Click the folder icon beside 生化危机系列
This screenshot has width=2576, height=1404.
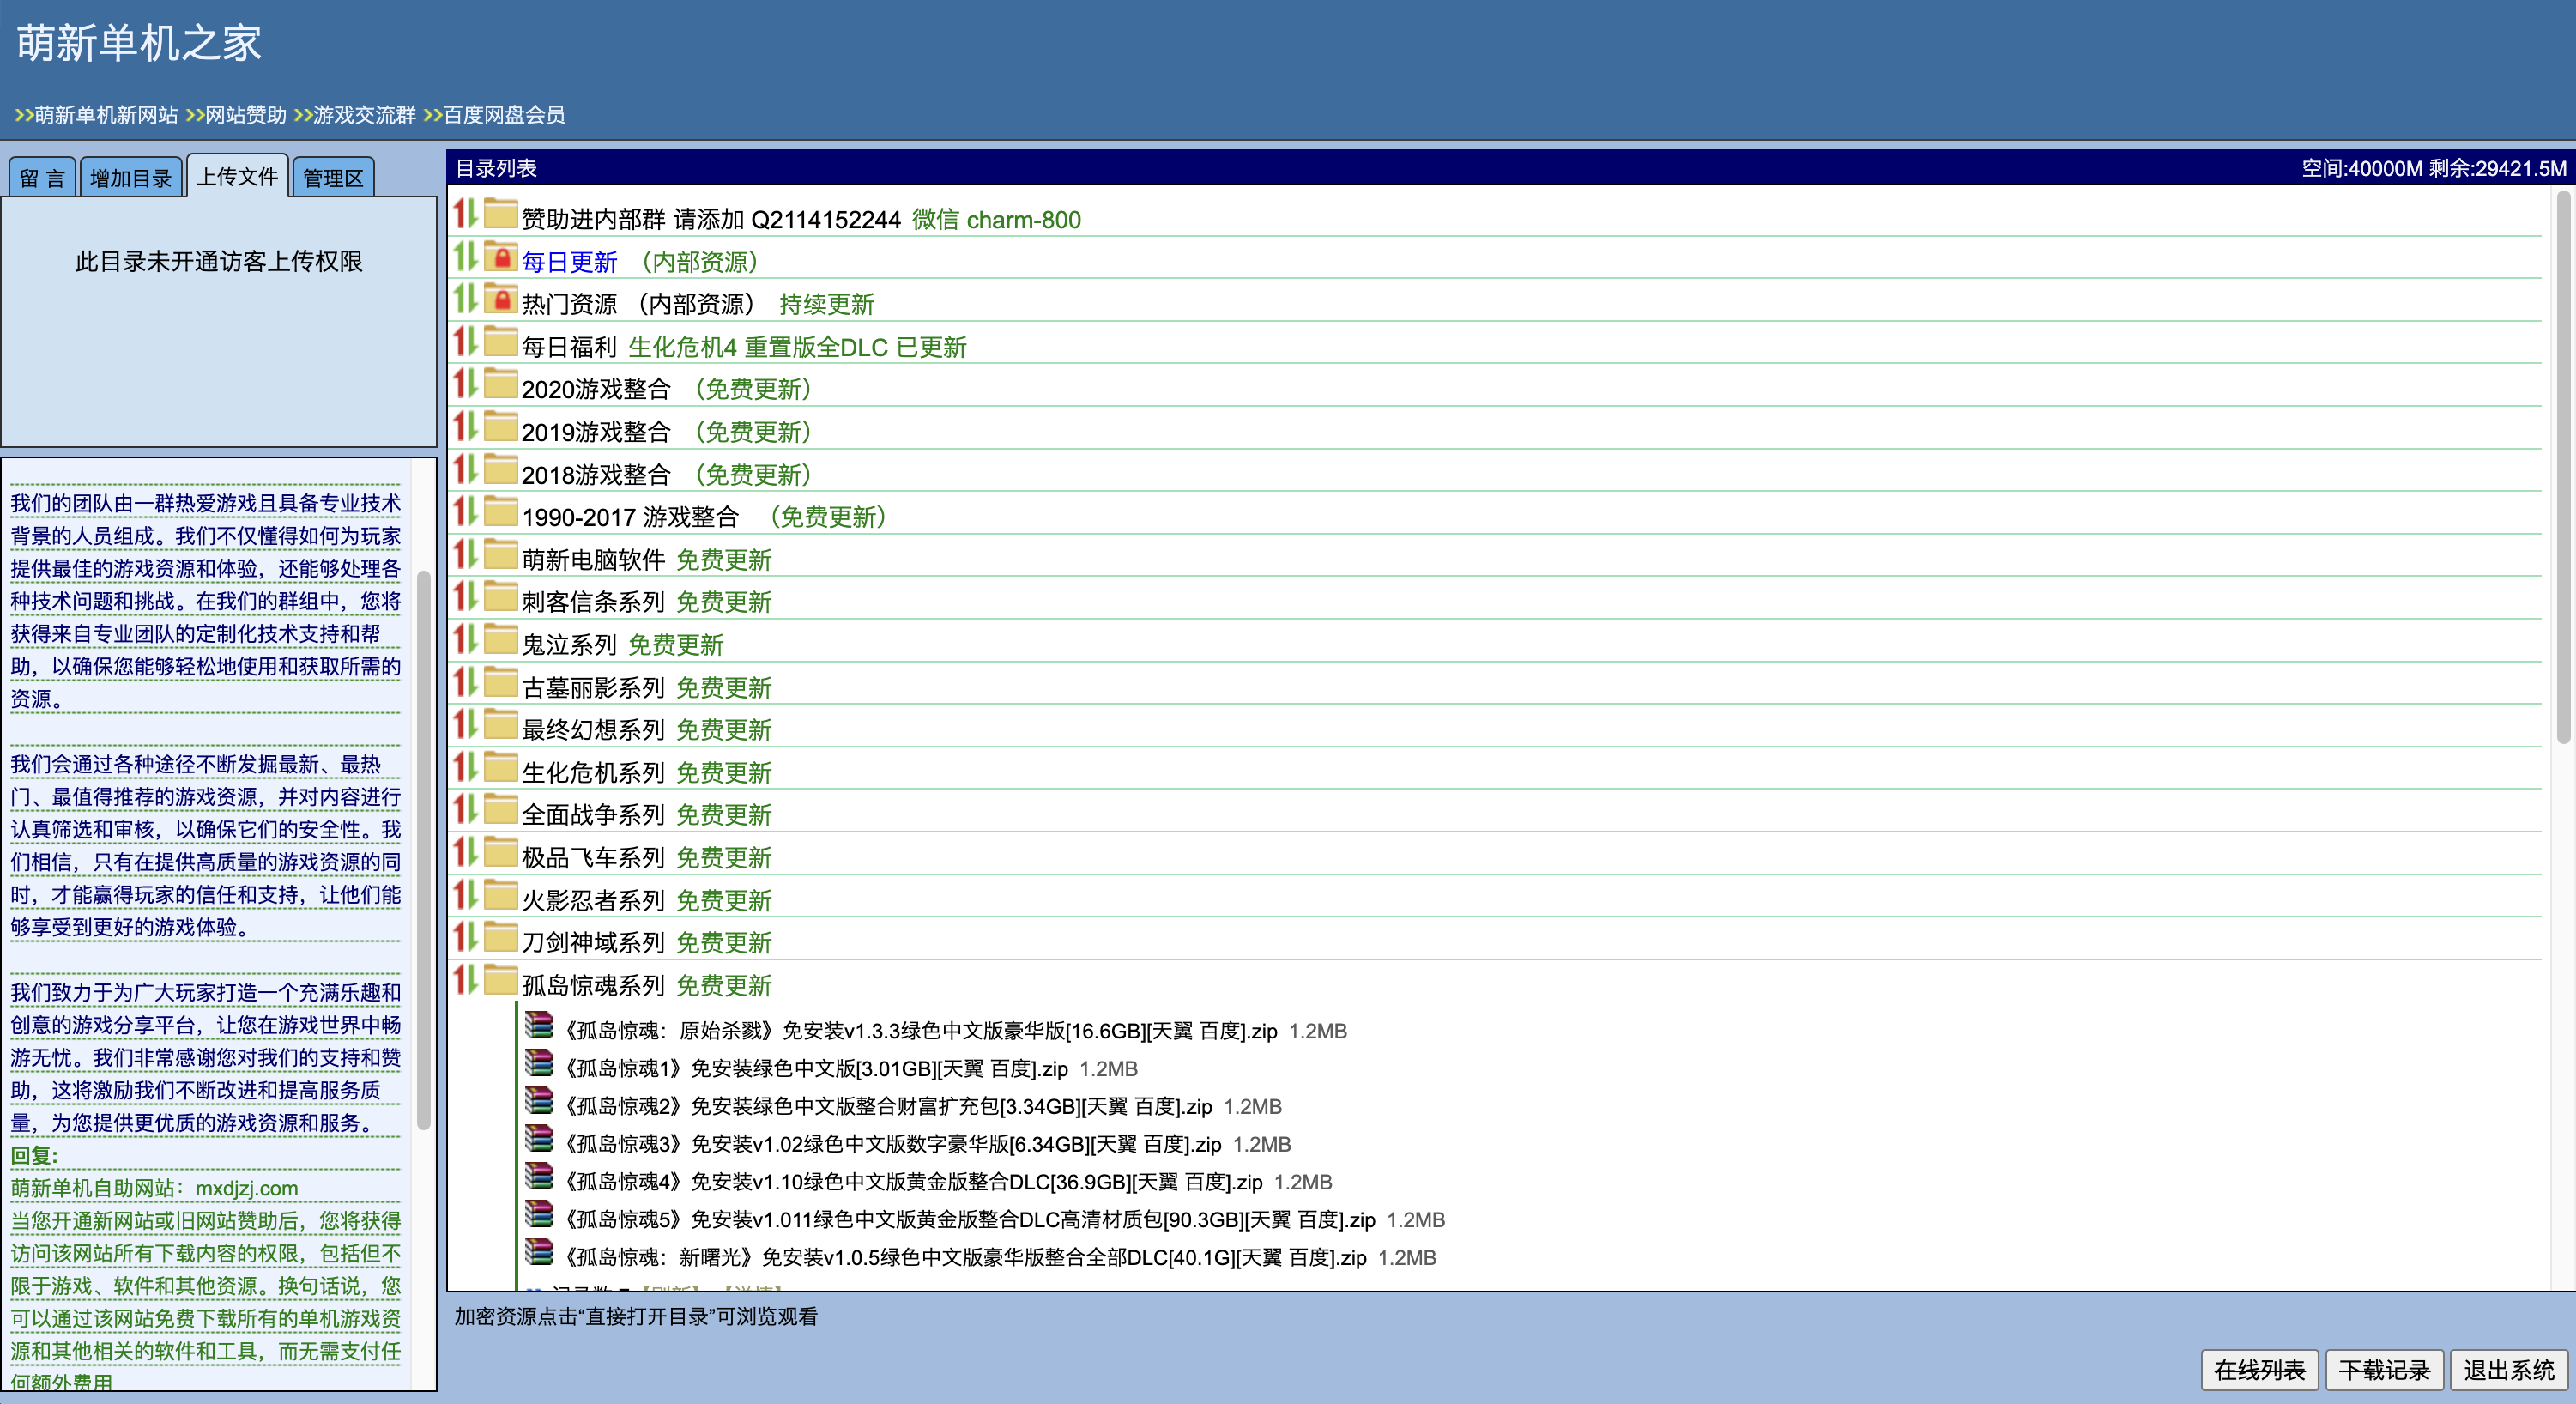(500, 769)
